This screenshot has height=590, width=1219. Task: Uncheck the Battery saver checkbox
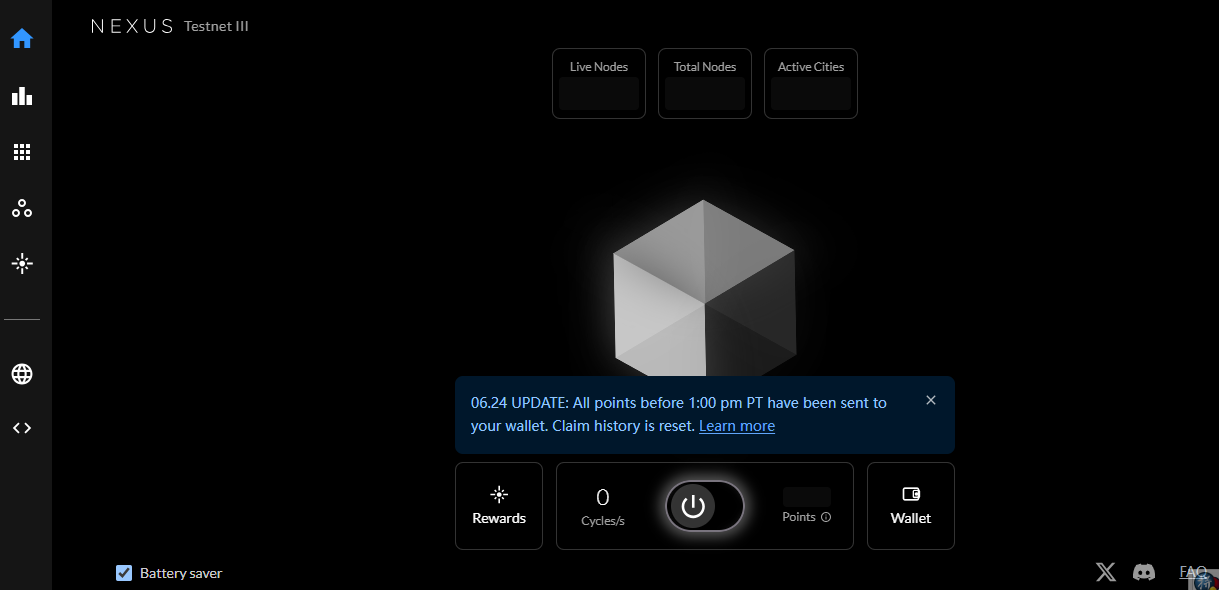tap(124, 573)
